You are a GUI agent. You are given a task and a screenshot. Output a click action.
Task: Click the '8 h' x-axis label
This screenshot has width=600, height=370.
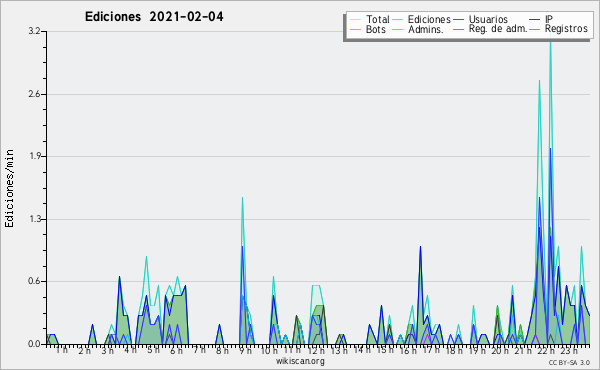click(x=222, y=350)
